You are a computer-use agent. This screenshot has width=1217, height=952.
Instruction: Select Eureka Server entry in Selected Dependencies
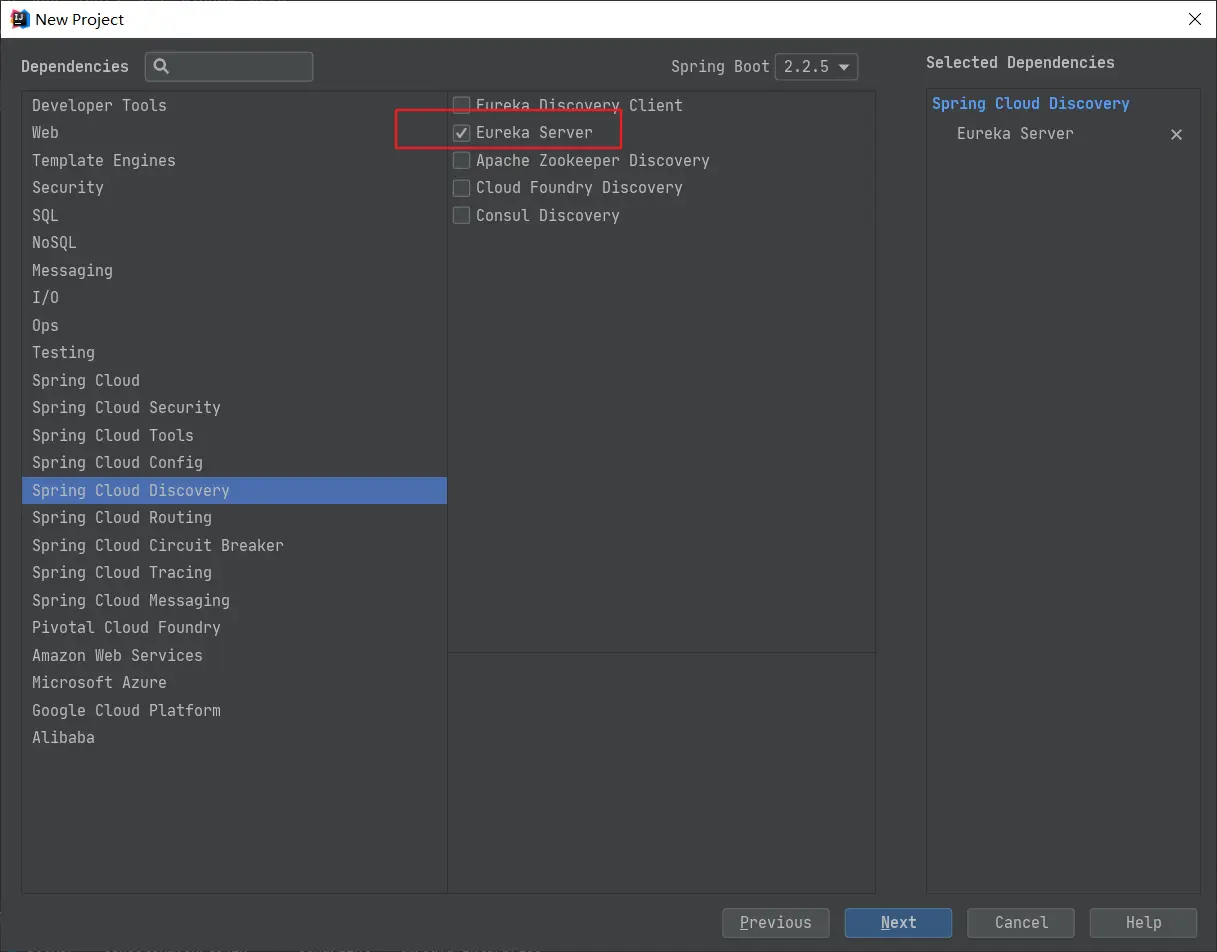(x=1015, y=134)
